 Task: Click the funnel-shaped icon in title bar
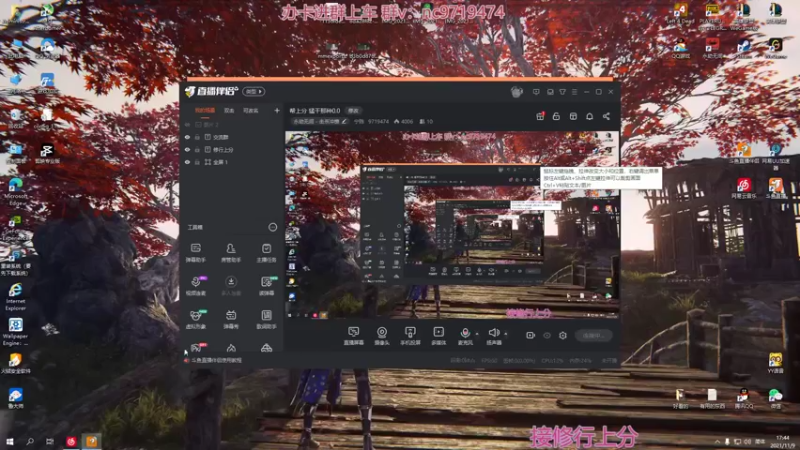pyautogui.click(x=562, y=92)
